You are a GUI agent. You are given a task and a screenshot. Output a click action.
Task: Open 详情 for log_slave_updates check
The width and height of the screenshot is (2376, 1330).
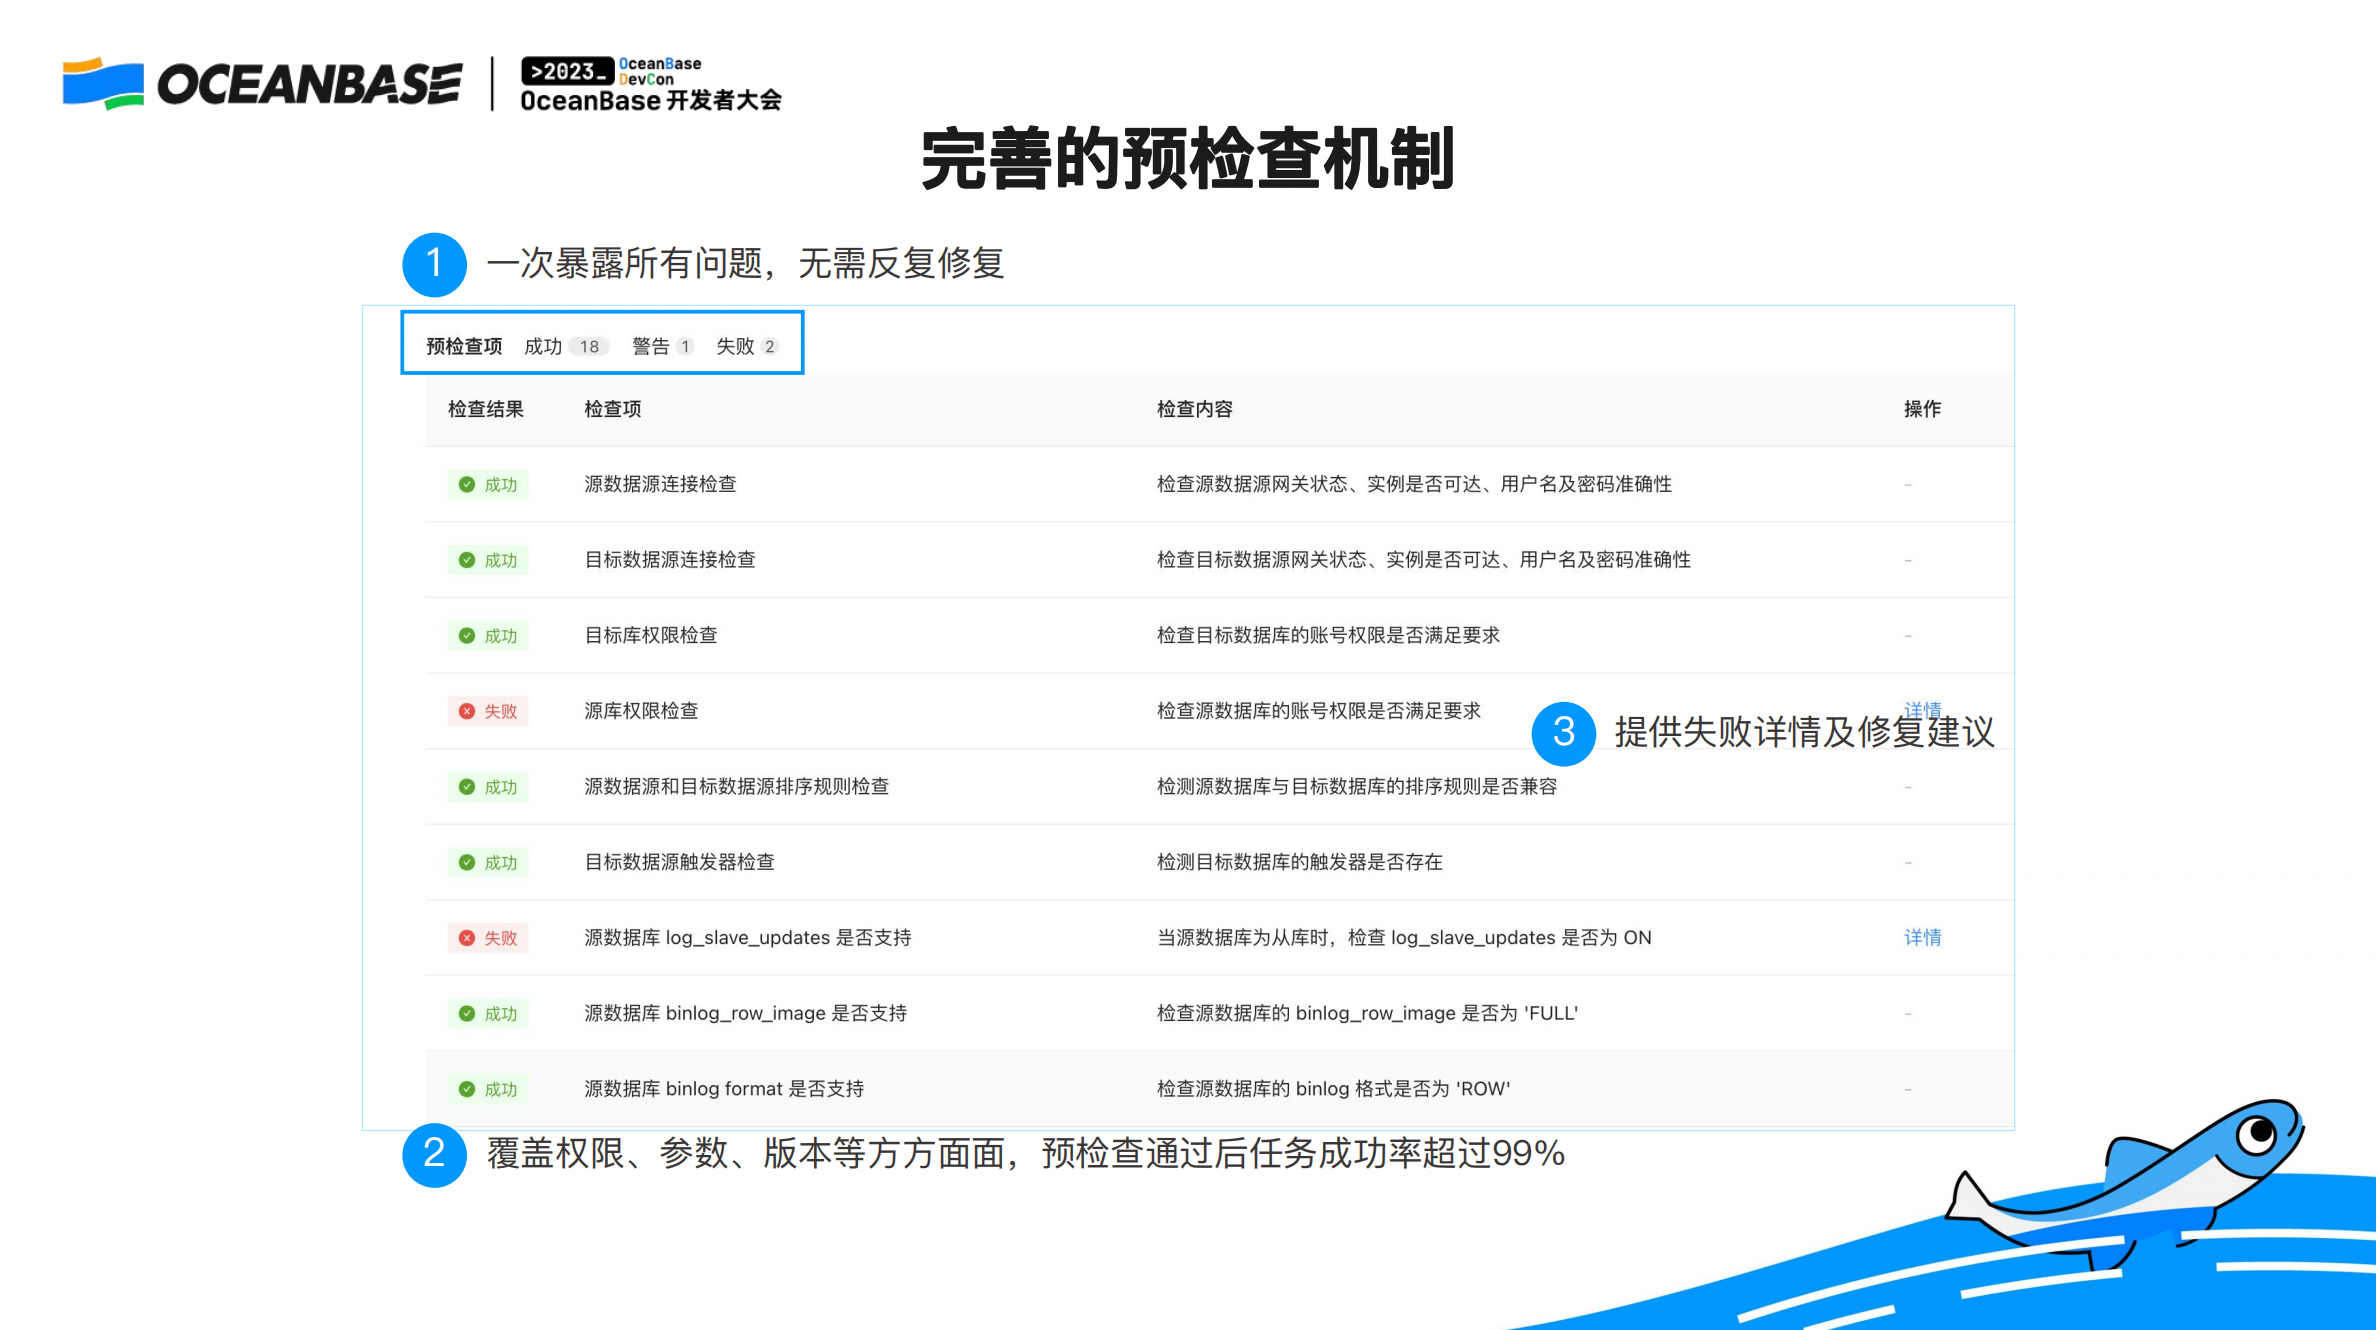click(1922, 938)
